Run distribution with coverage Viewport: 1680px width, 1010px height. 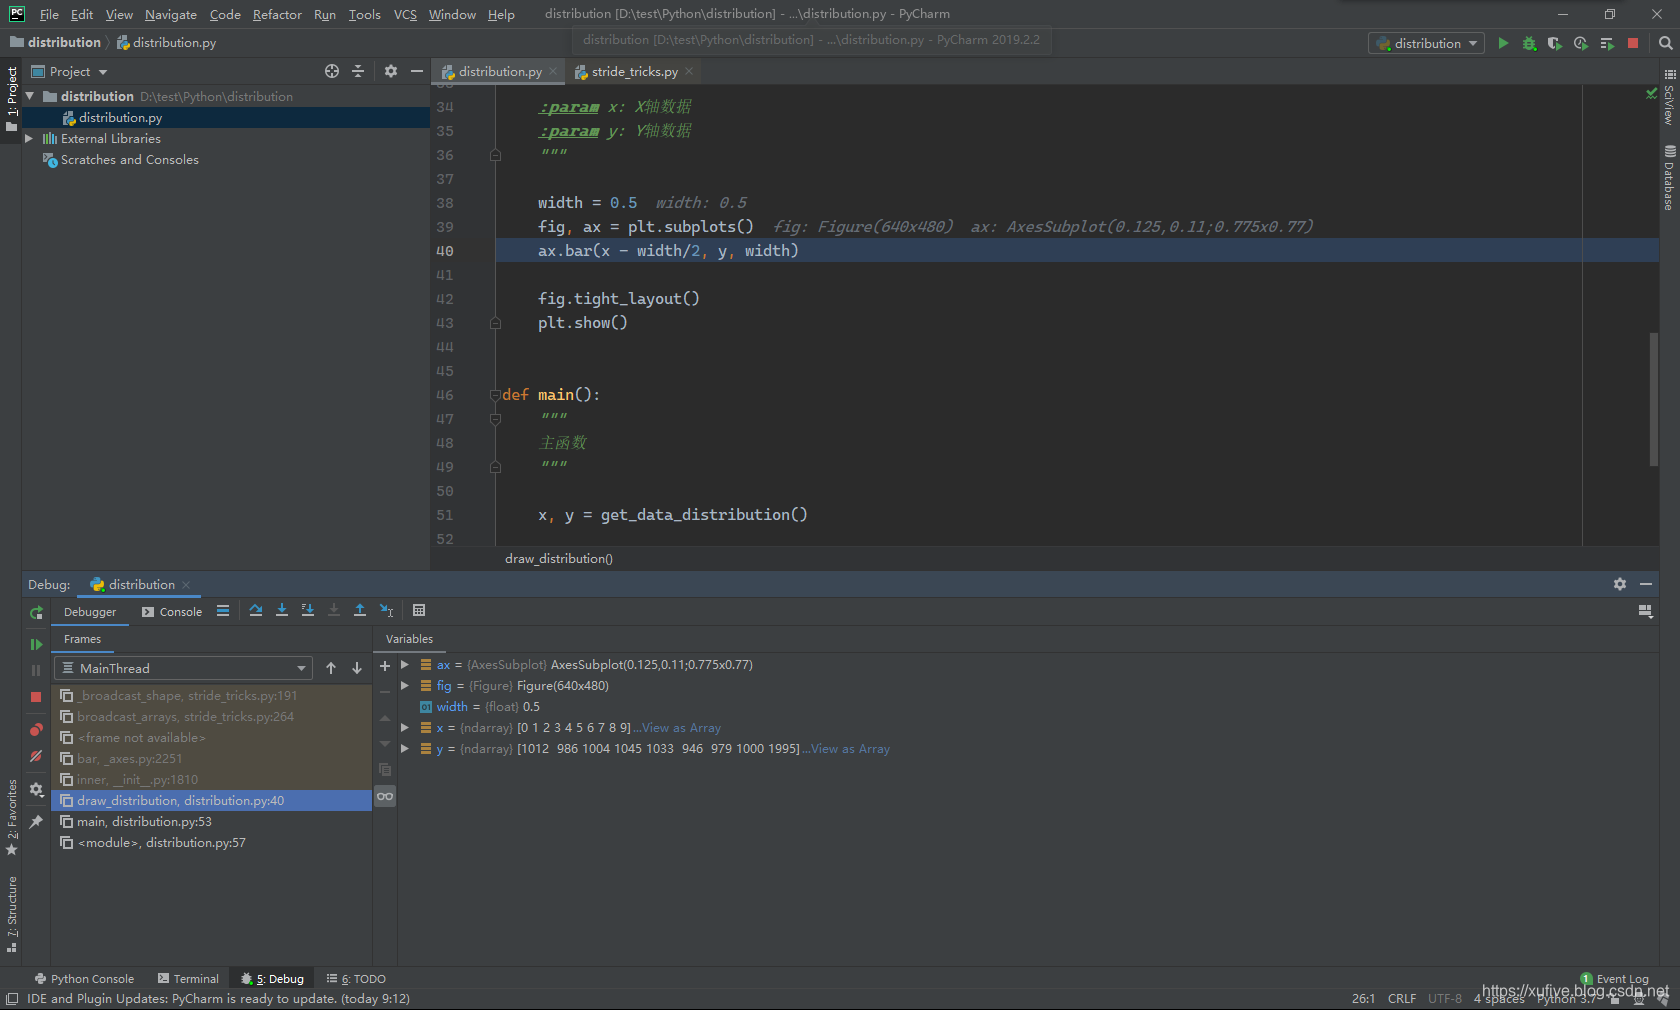pos(1555,43)
